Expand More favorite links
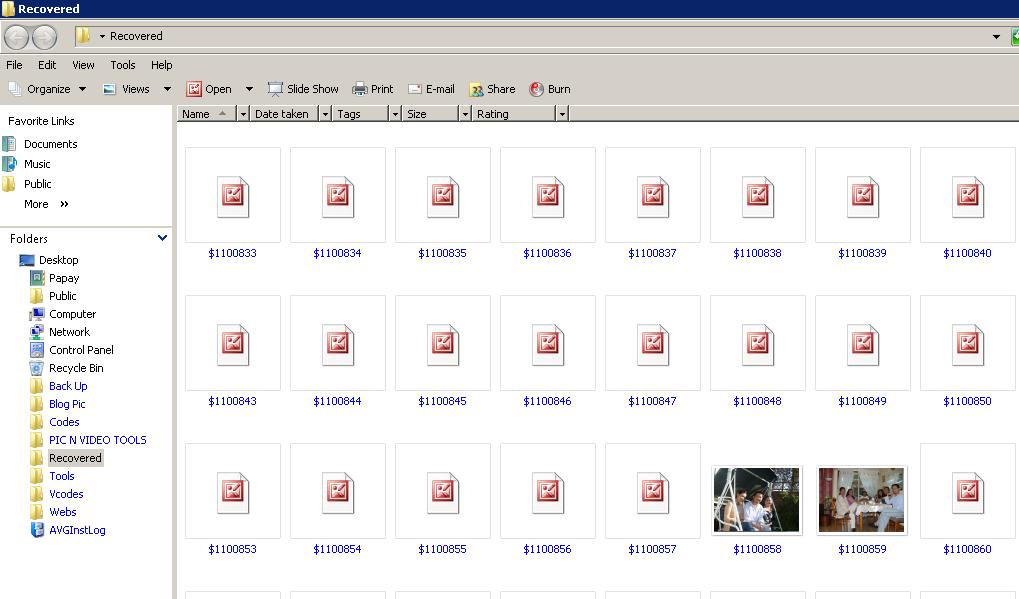The width and height of the screenshot is (1019, 599). (x=46, y=205)
